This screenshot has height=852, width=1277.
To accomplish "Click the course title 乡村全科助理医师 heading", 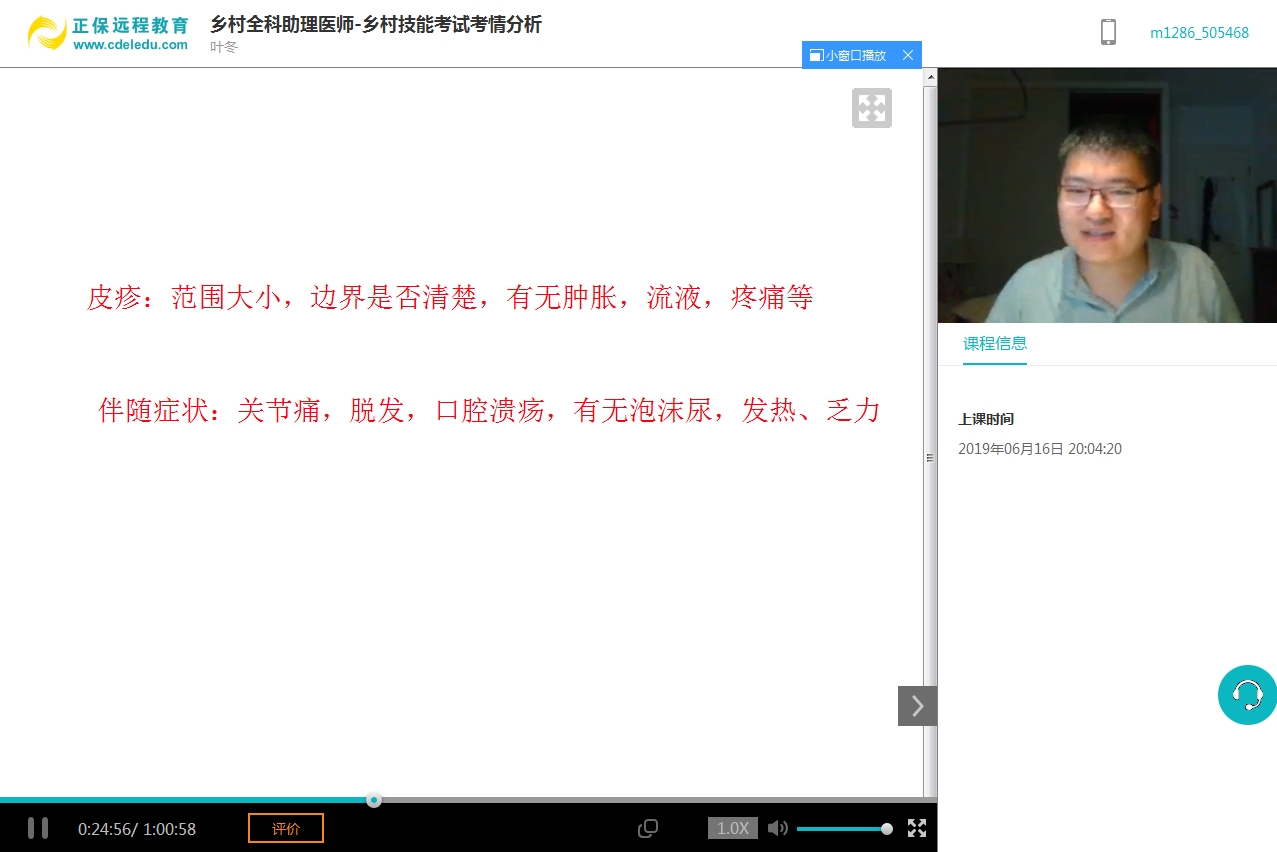I will click(375, 25).
